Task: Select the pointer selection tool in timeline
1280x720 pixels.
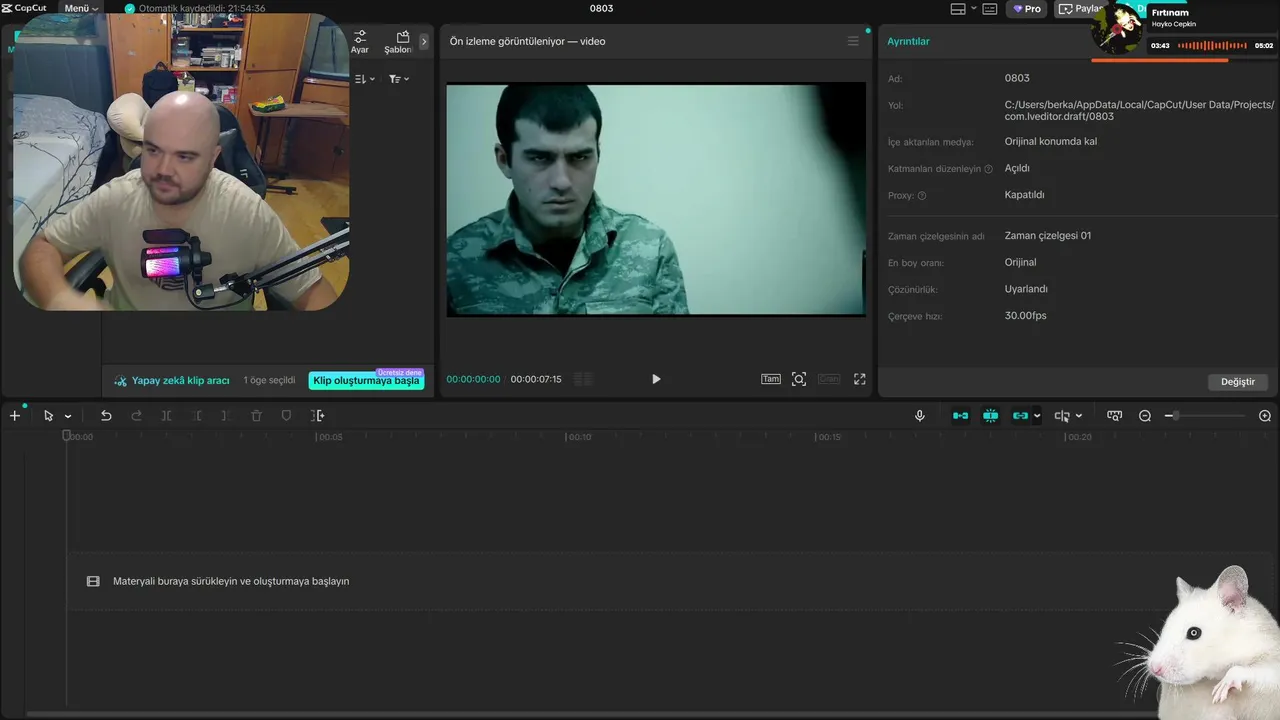Action: (48, 416)
